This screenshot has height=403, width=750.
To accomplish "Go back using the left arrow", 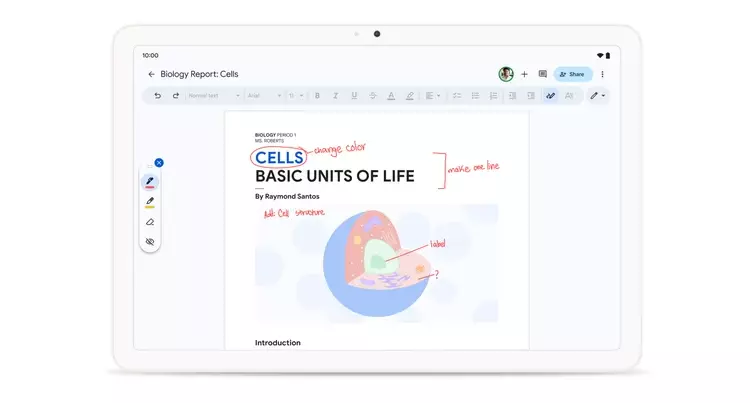I will (152, 74).
